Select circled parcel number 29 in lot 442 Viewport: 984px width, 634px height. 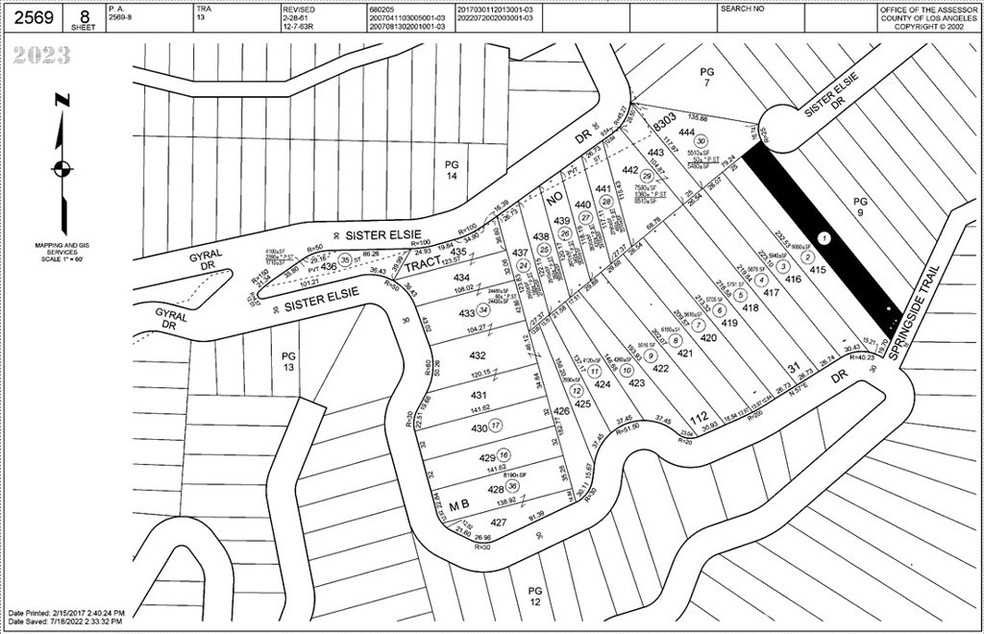coord(647,176)
